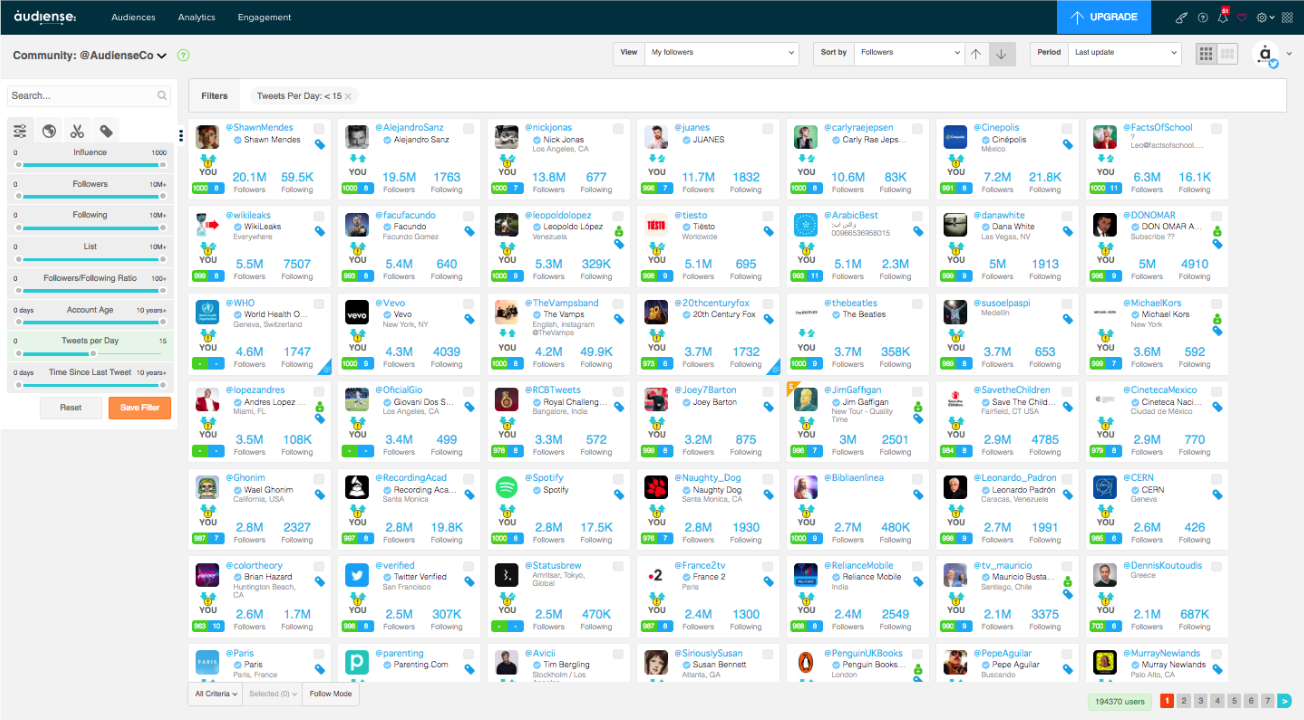Viewport: 1304px width, 720px height.
Task: Select the AlejandroSanz card checkbox
Action: [x=468, y=129]
